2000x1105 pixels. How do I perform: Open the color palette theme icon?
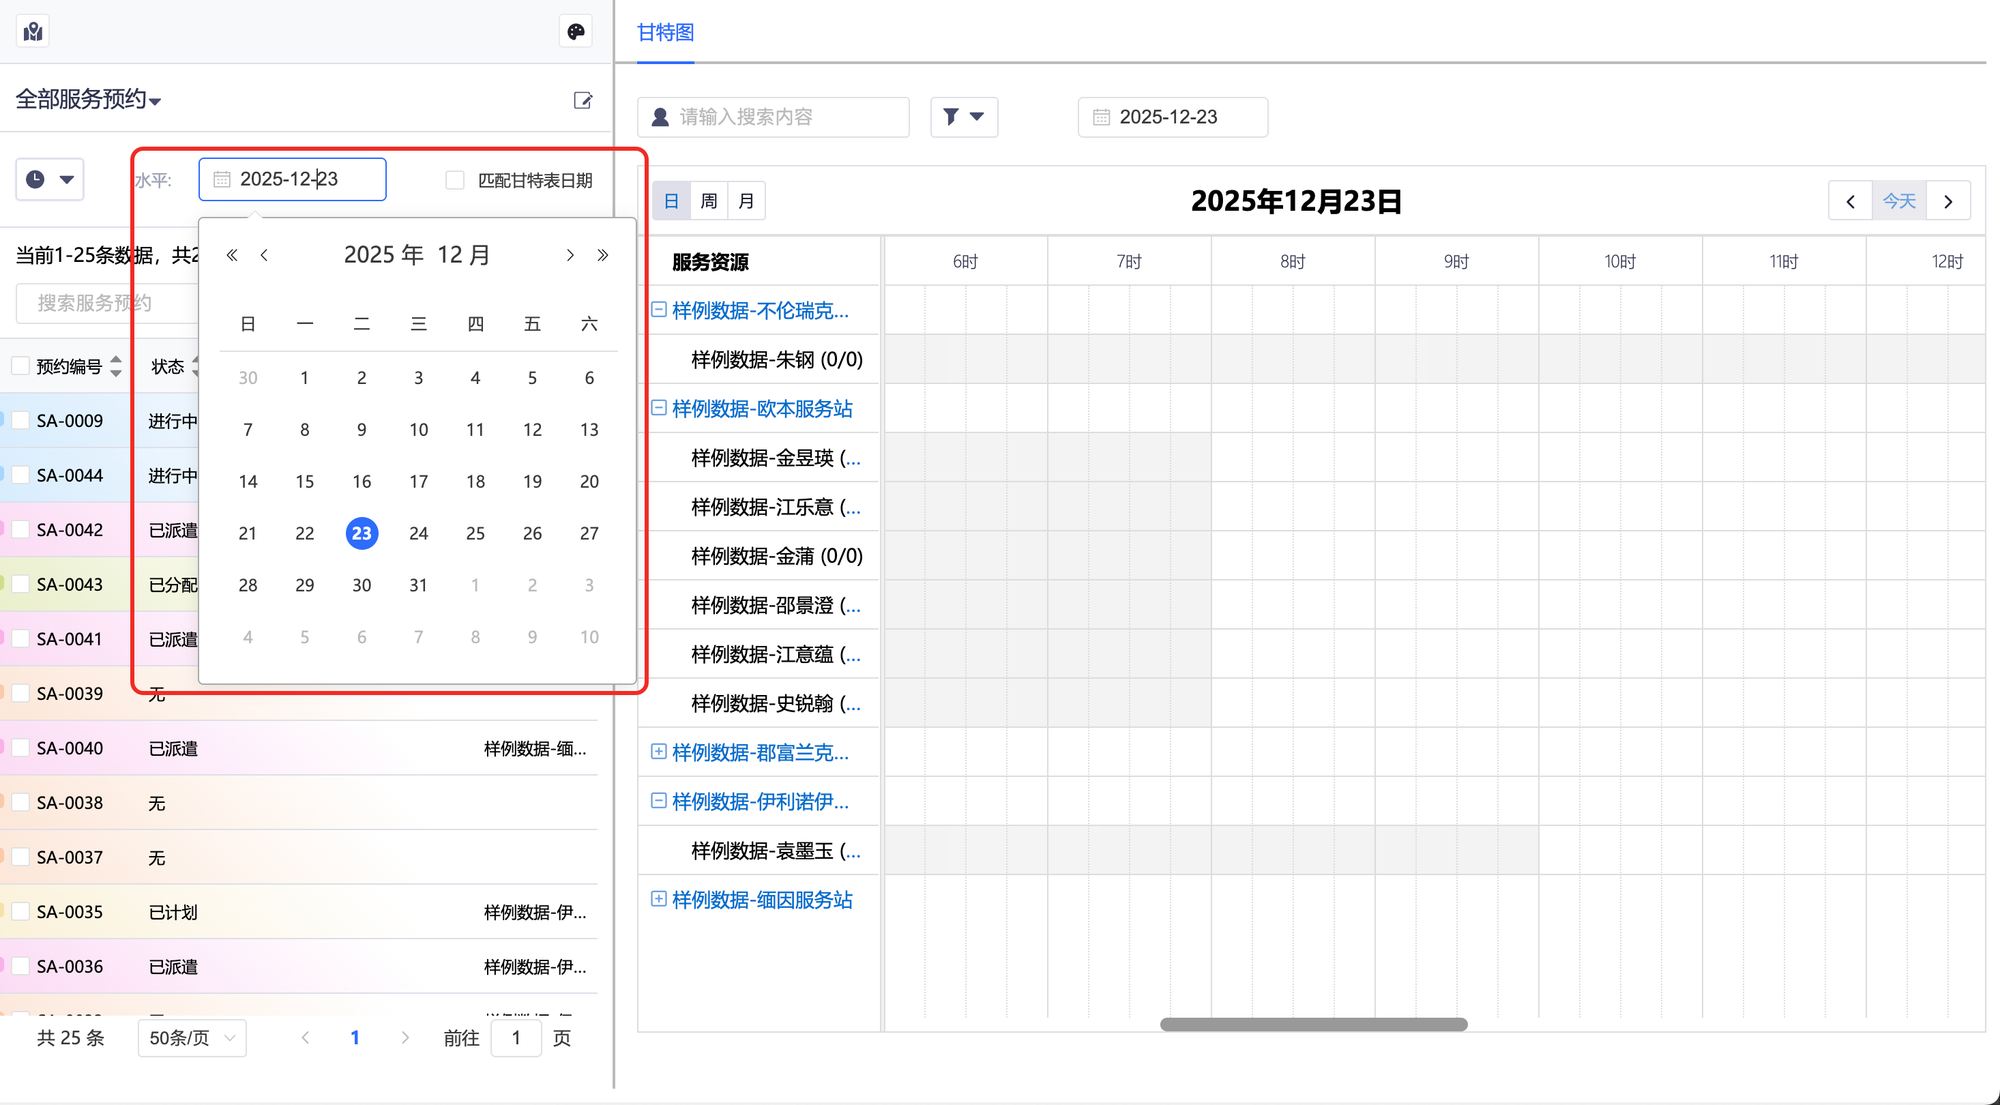tap(576, 31)
